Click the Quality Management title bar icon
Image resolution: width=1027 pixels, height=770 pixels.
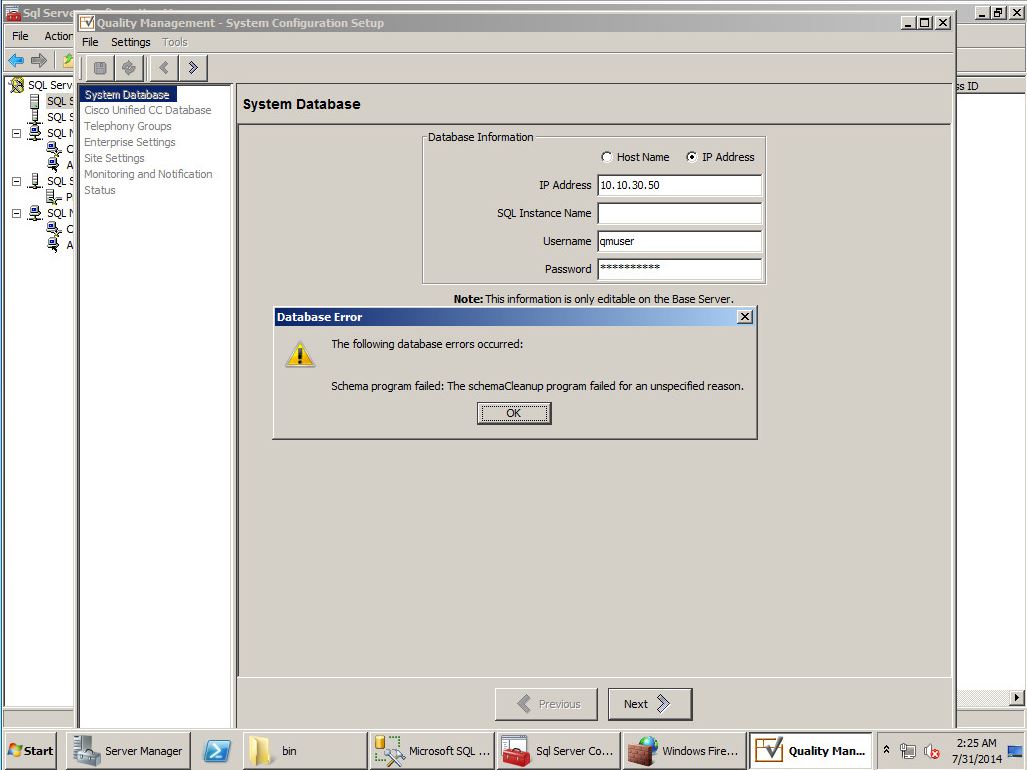point(87,23)
